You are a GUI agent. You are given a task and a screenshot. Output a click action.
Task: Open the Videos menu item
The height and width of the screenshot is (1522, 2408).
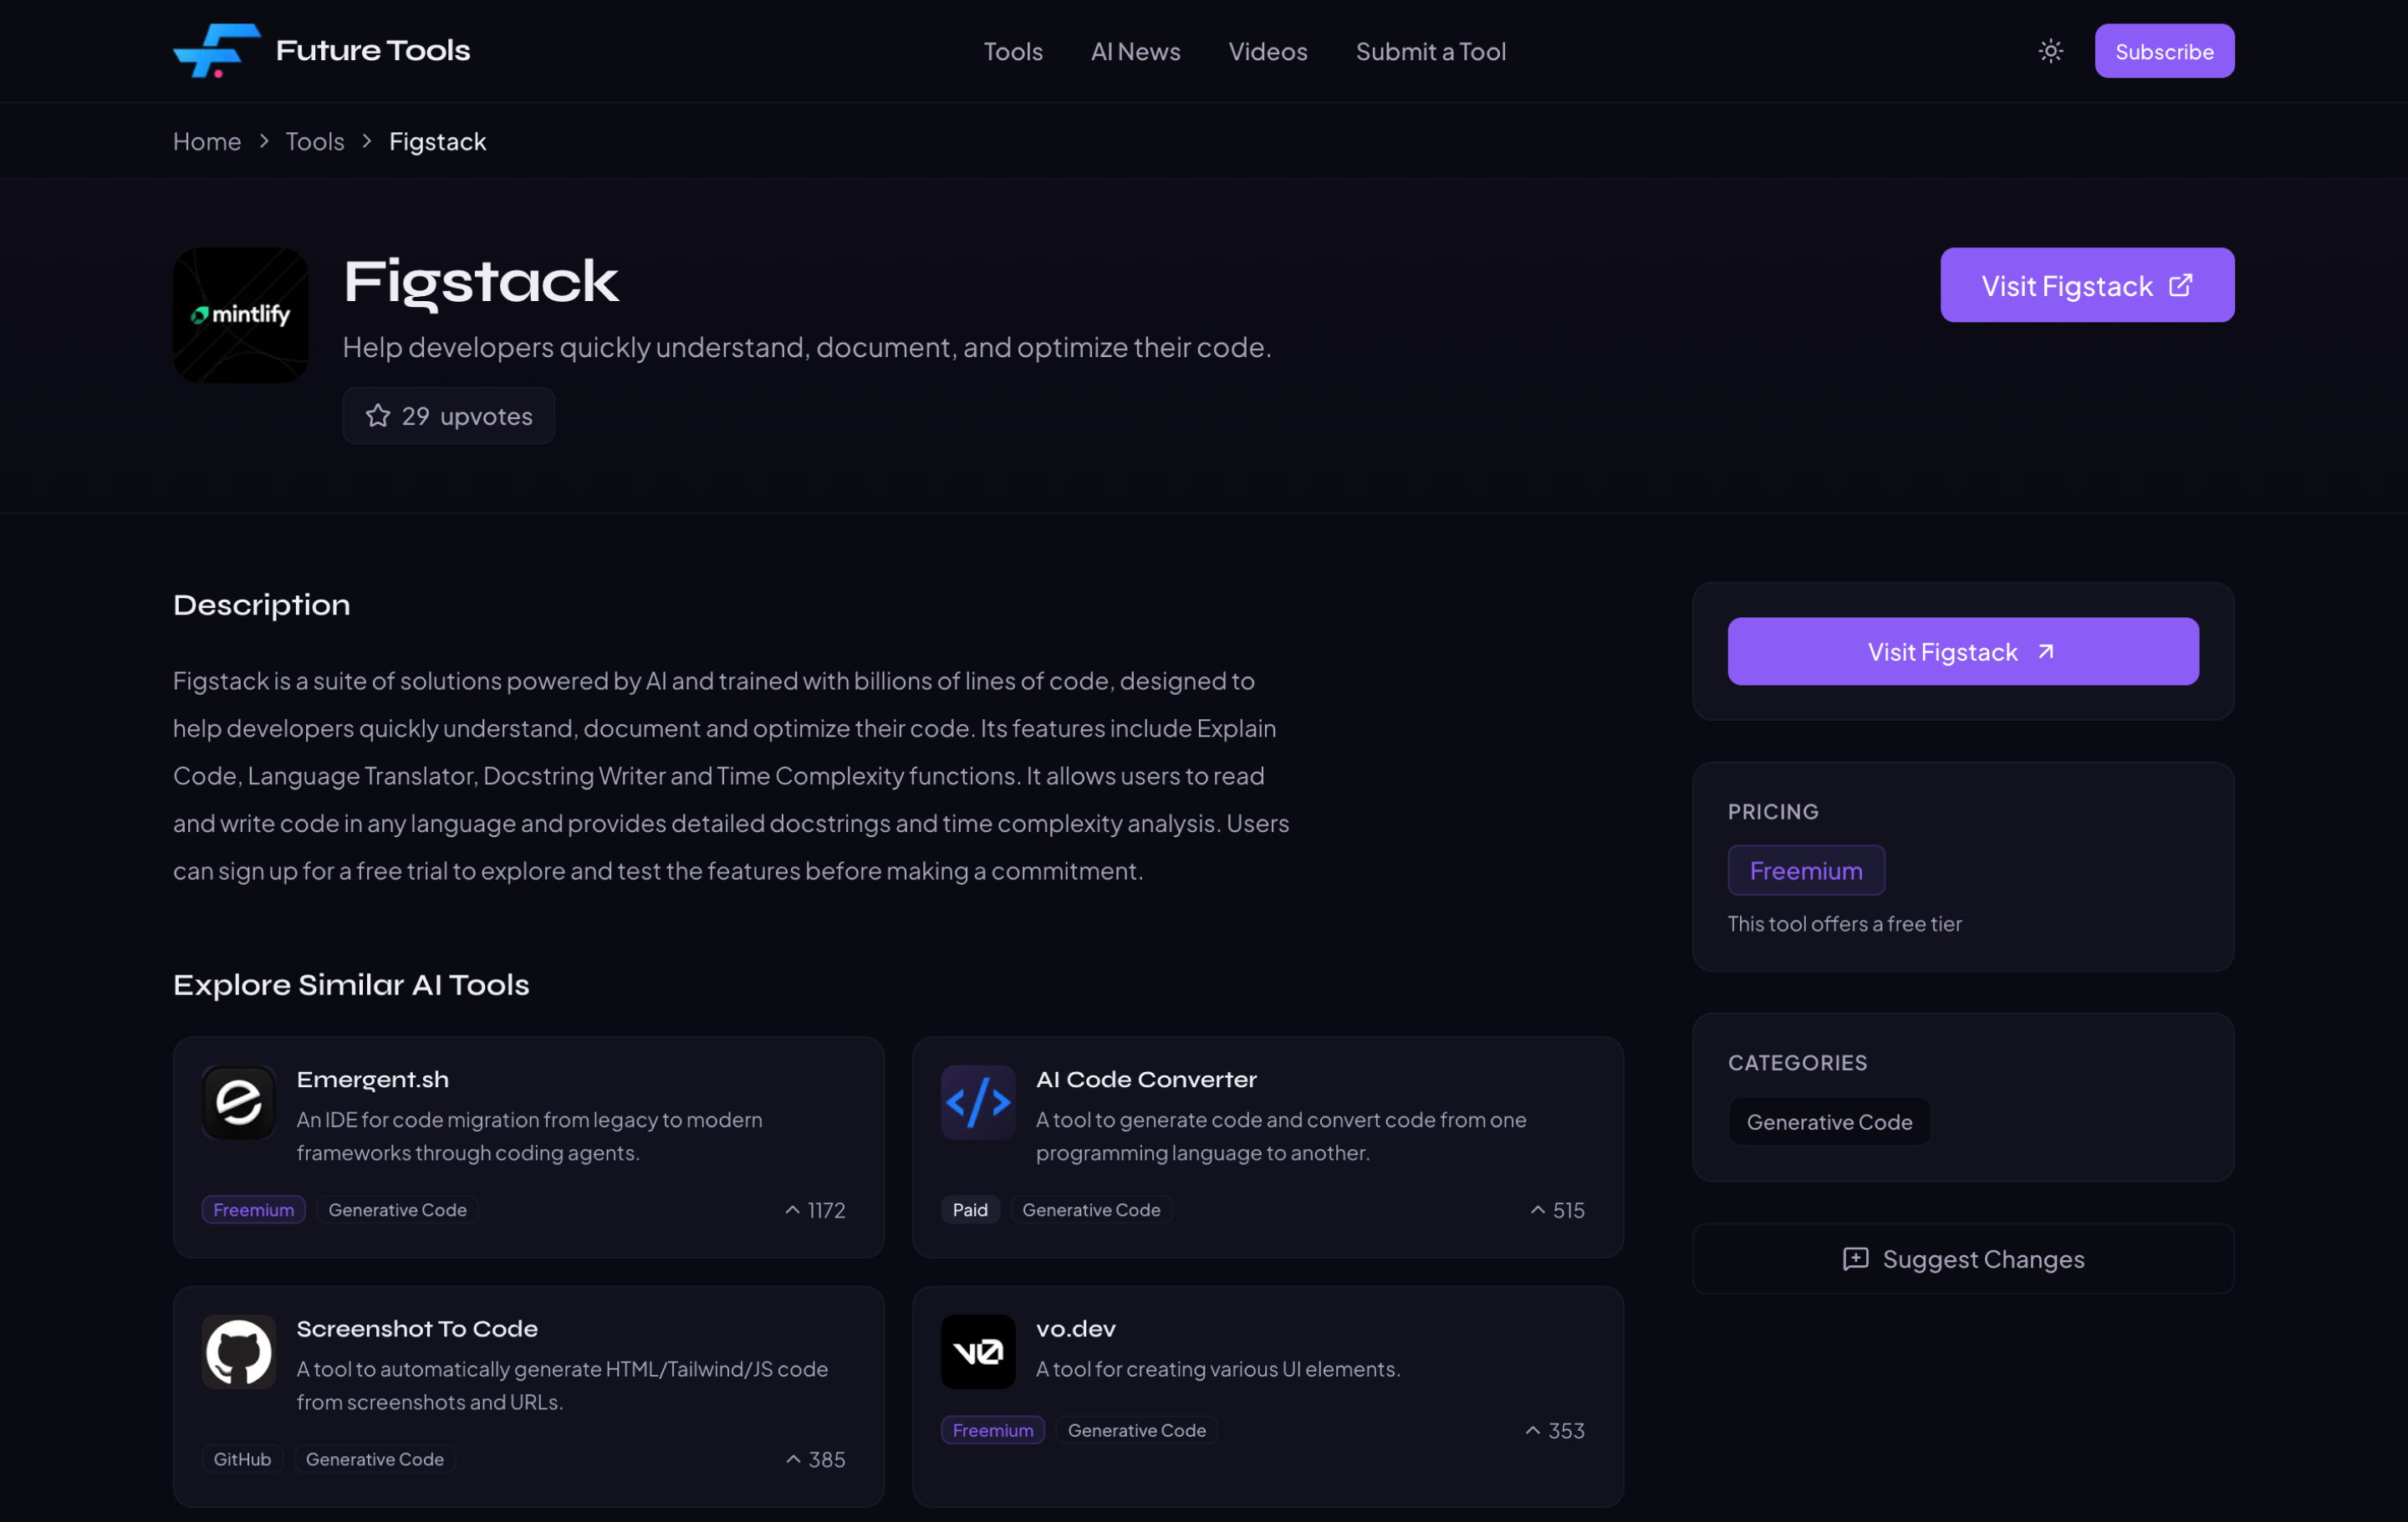click(1267, 51)
